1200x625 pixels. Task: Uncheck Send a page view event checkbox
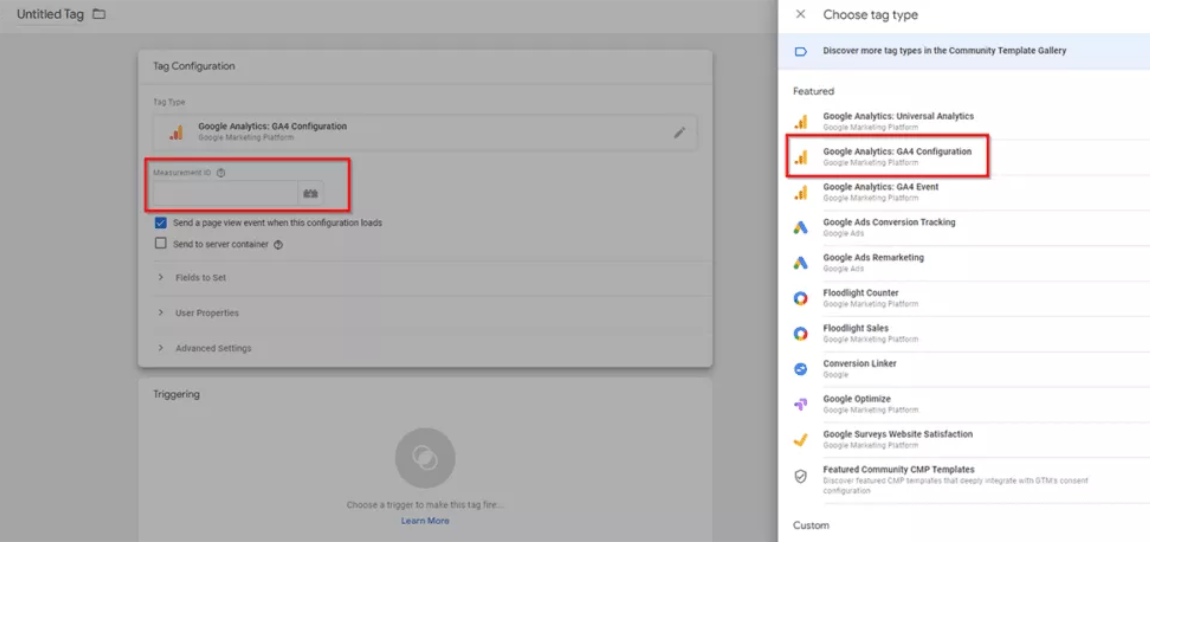point(160,223)
